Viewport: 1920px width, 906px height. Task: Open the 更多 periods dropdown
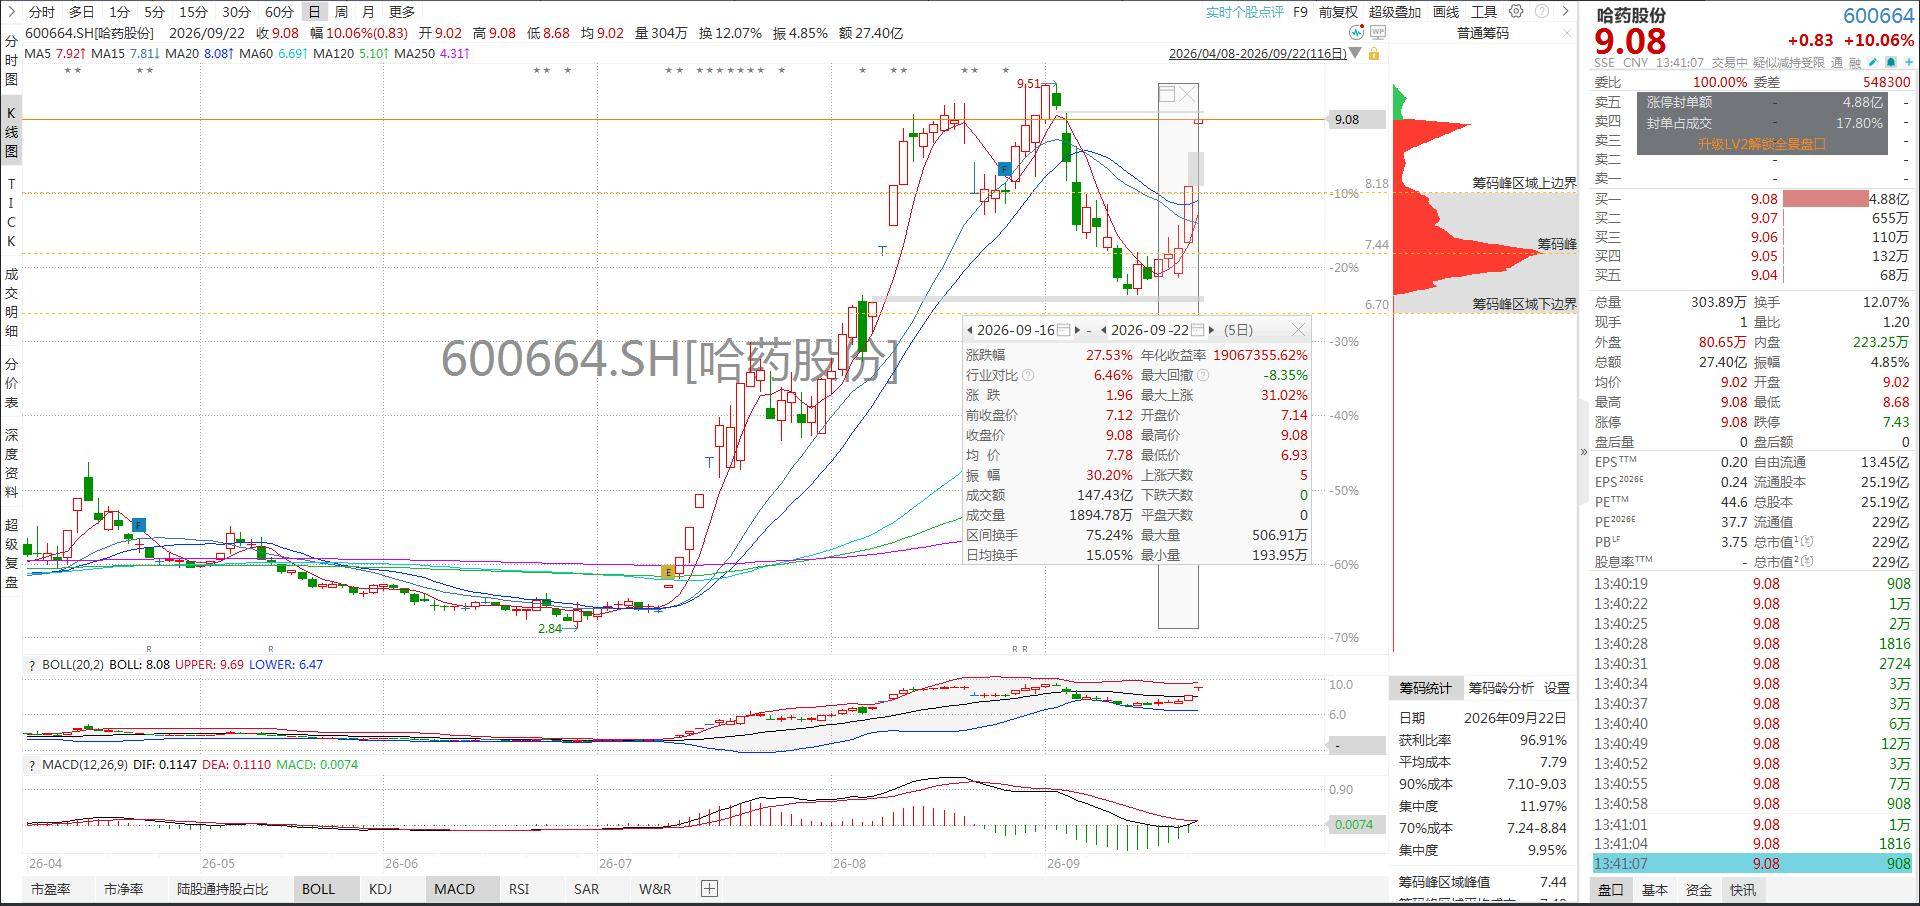(x=401, y=12)
